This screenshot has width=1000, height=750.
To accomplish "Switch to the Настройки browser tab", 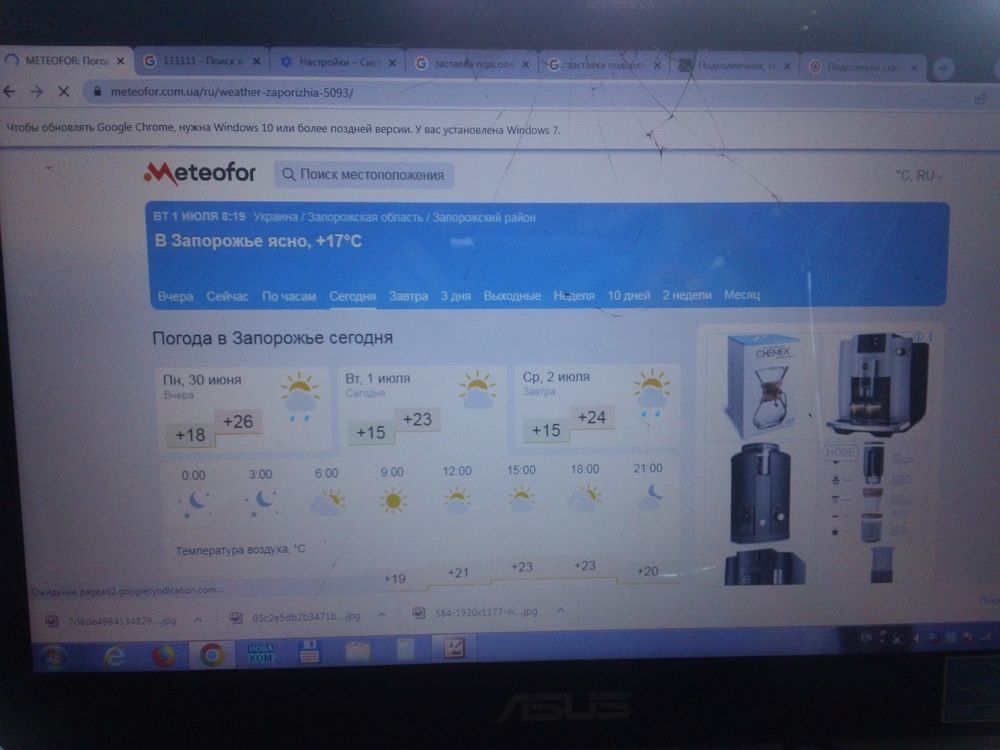I will pos(339,62).
